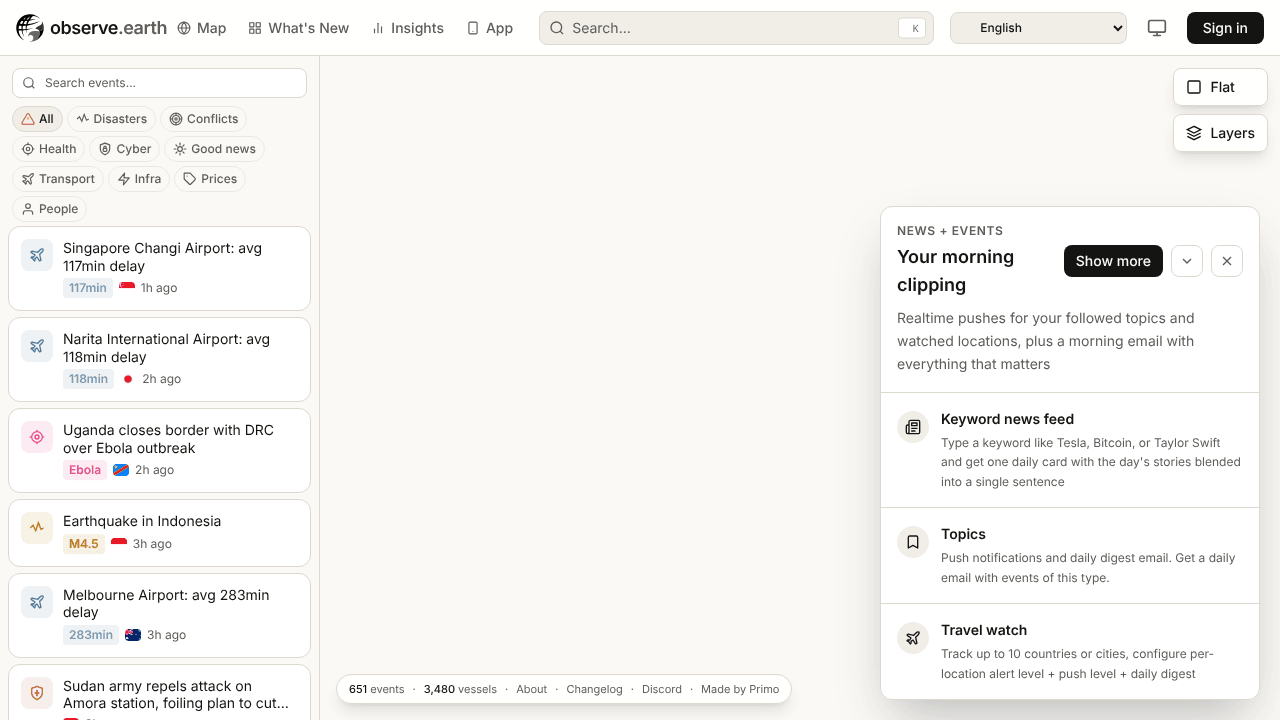Filter events by Infra
Viewport: 1280px width, 720px height.
pos(139,179)
